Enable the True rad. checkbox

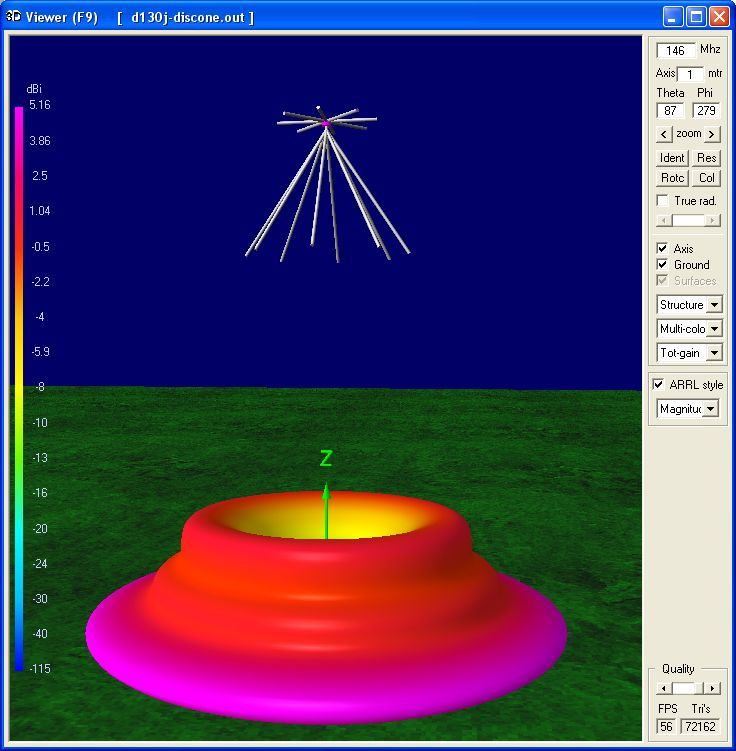663,200
